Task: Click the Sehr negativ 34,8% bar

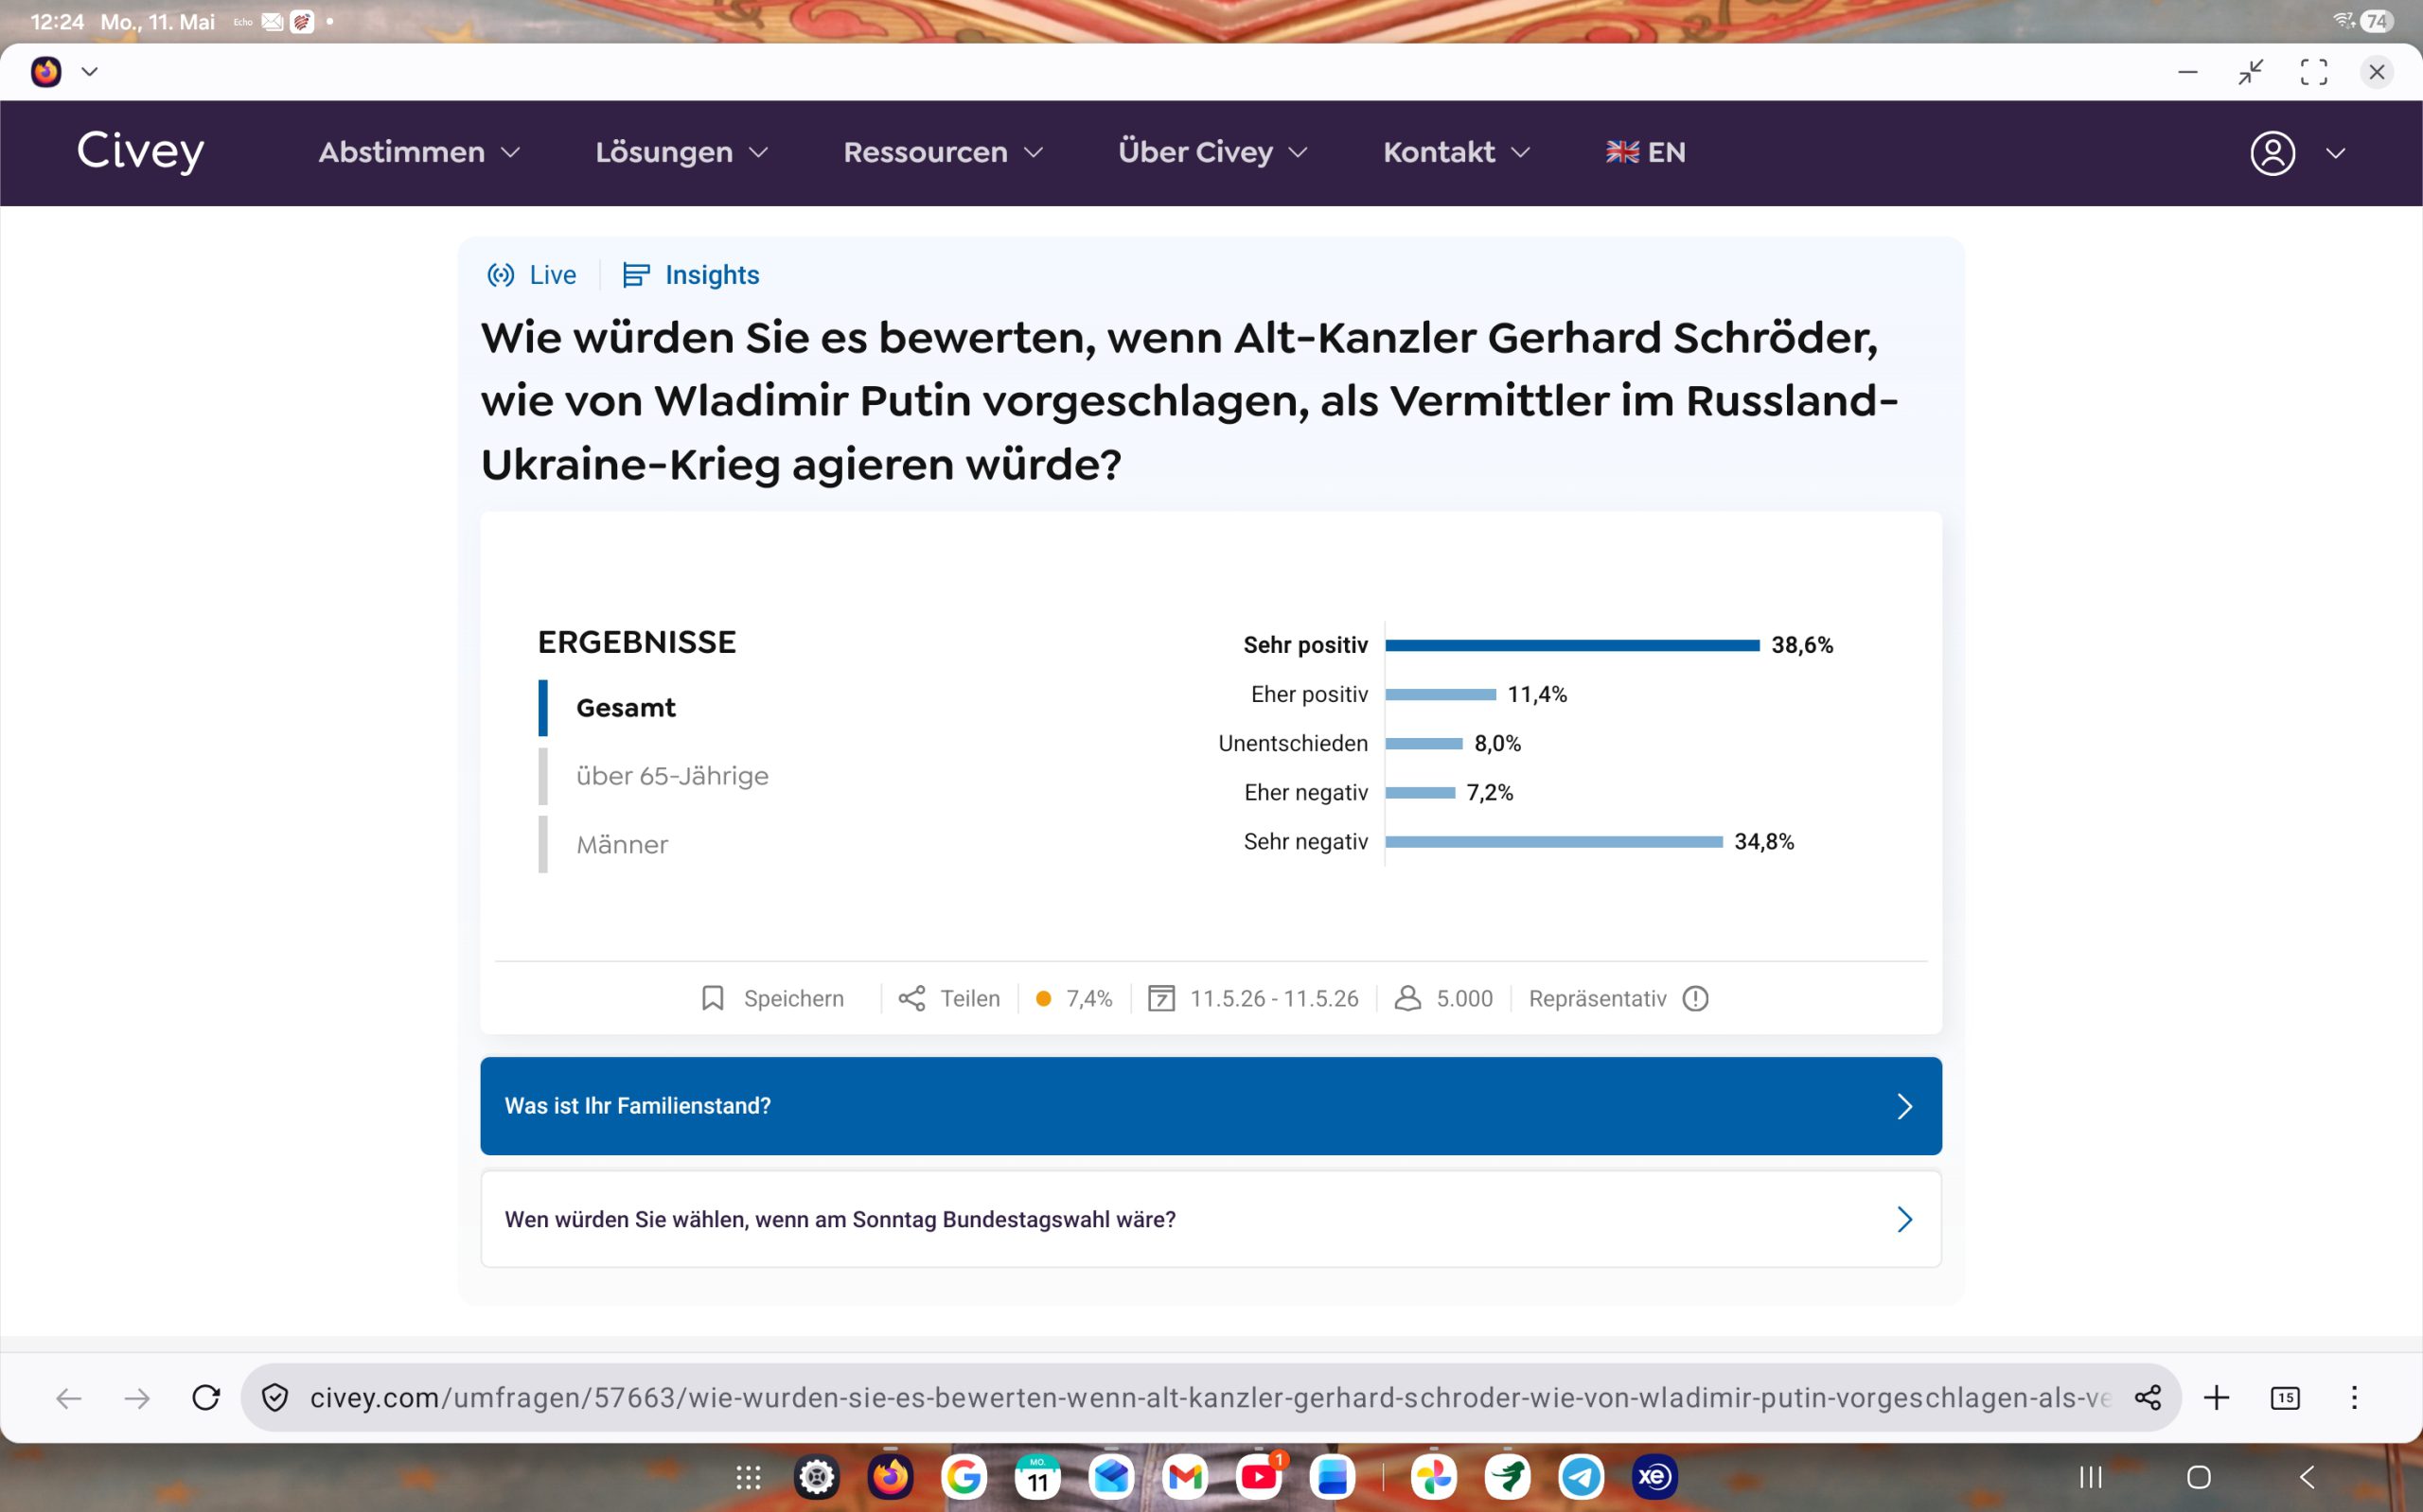Action: 1554,842
